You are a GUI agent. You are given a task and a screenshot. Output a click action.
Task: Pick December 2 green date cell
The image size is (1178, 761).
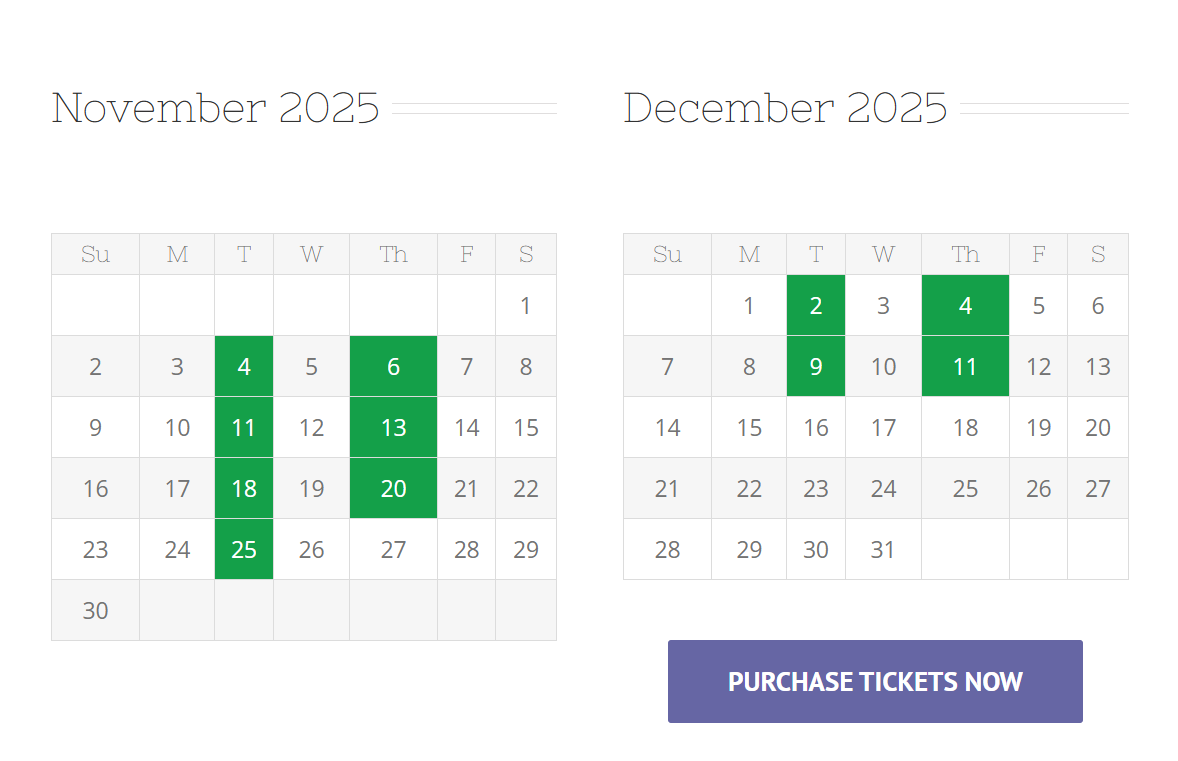coord(816,305)
